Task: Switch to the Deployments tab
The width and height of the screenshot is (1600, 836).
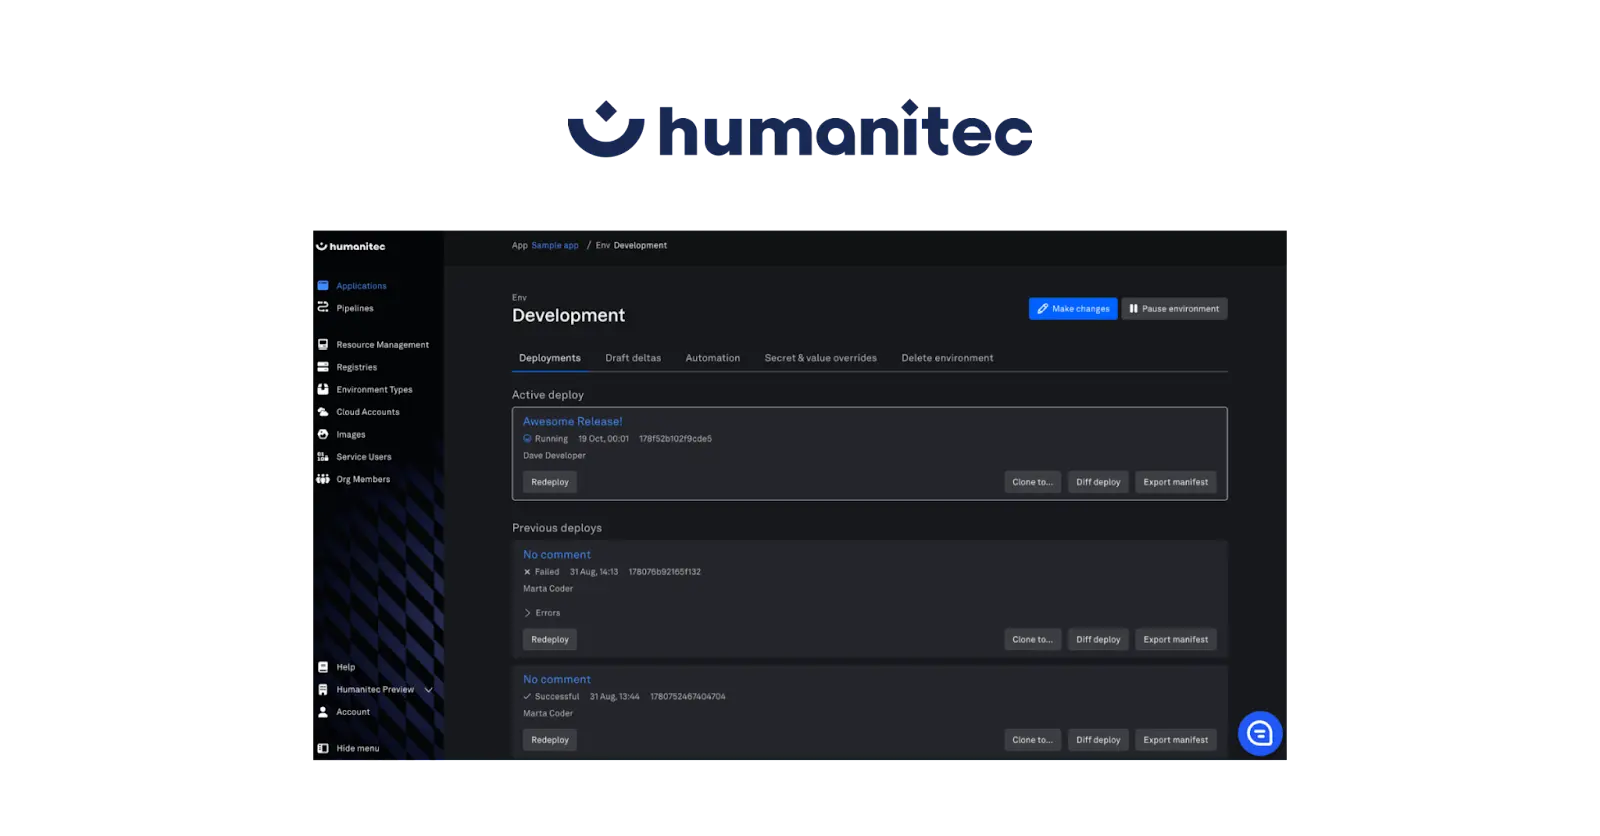Action: point(550,358)
